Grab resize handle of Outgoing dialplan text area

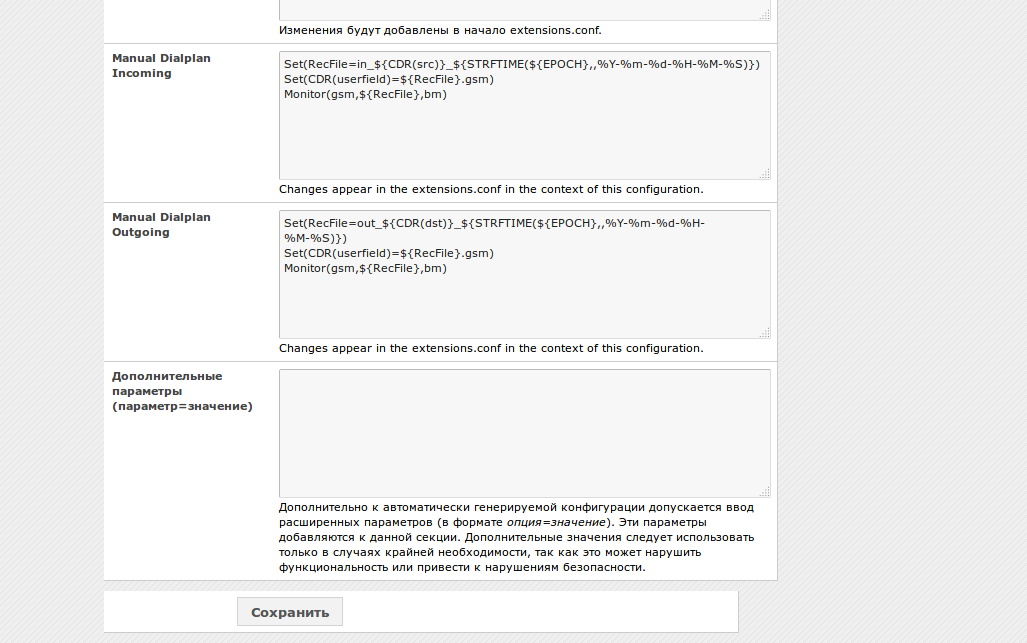[764, 332]
